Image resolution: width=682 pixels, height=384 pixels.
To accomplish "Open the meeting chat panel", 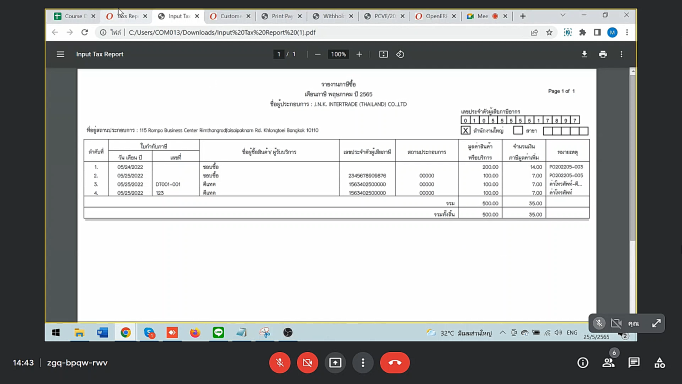I will tap(634, 362).
